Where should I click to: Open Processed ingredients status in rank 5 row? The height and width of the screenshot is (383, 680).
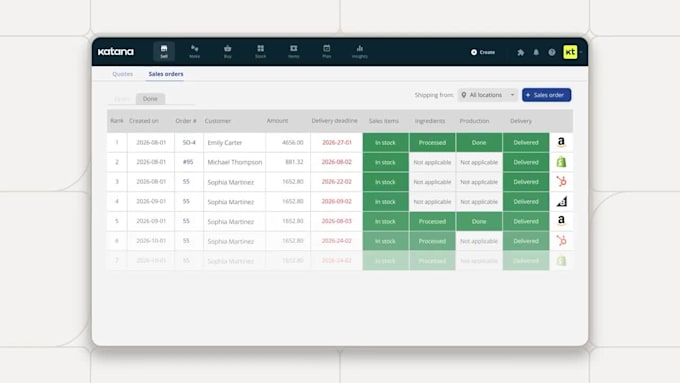[432, 221]
